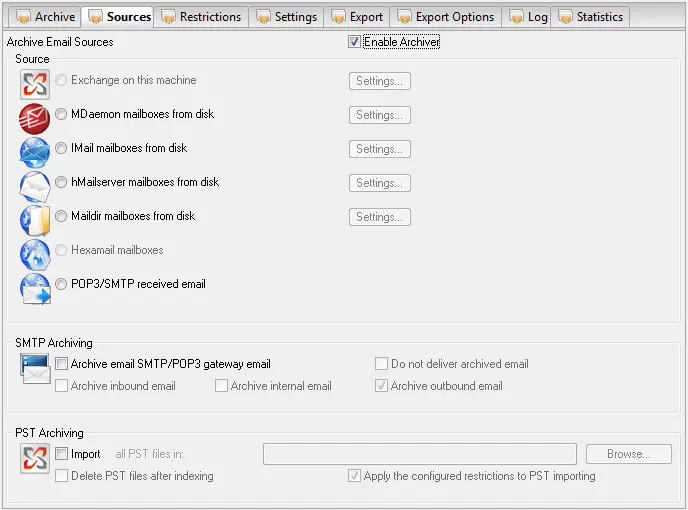Select Maildir mailboxes from disk option

pyautogui.click(x=62, y=216)
